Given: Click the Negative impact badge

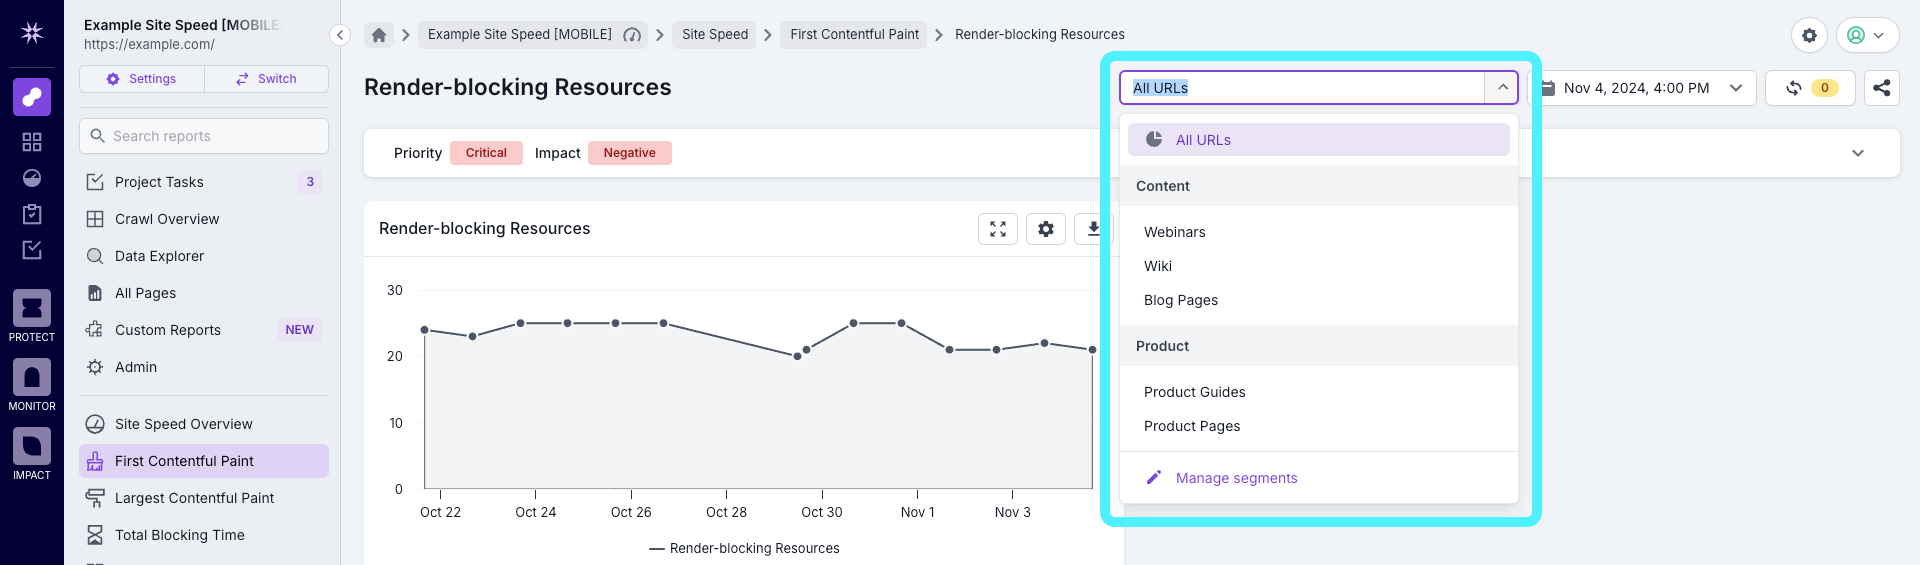Looking at the screenshot, I should 630,153.
